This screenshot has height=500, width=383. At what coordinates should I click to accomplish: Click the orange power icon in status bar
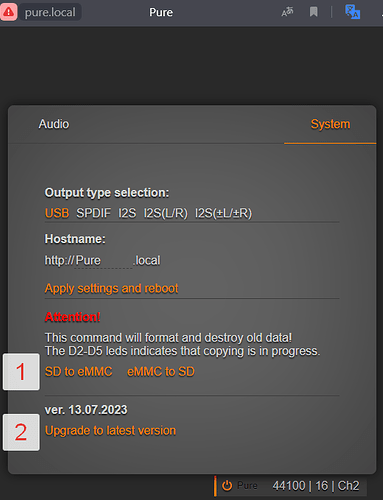click(x=227, y=486)
